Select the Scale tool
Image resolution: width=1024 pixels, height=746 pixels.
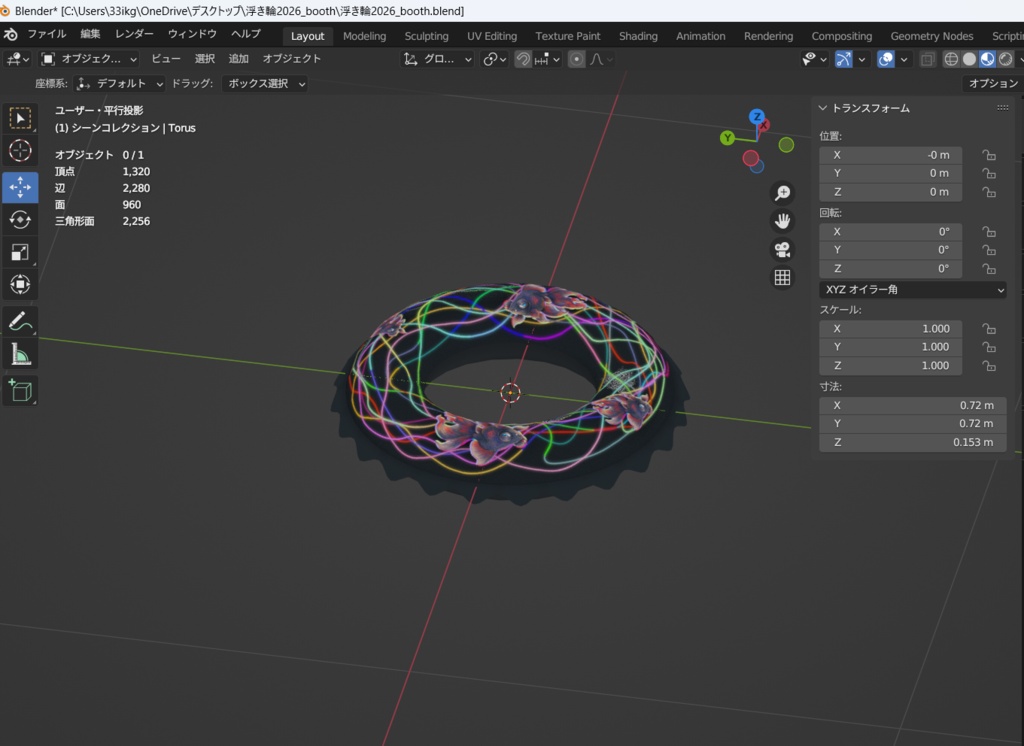click(x=20, y=252)
